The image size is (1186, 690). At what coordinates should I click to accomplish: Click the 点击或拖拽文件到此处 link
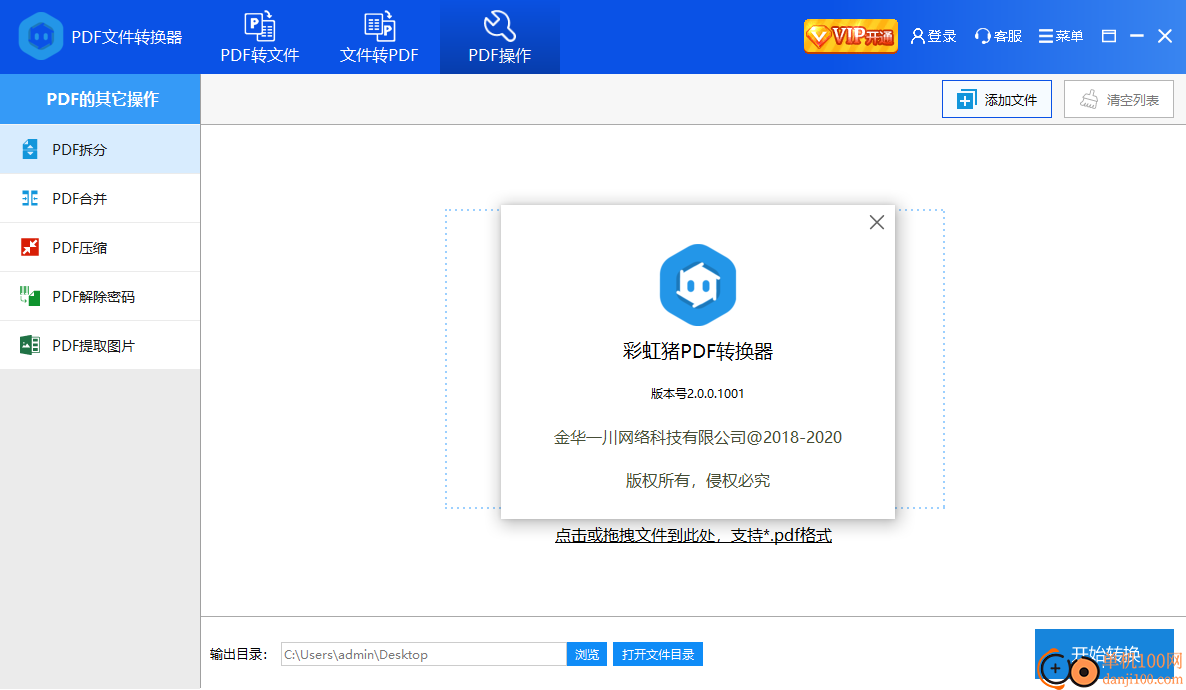(693, 535)
